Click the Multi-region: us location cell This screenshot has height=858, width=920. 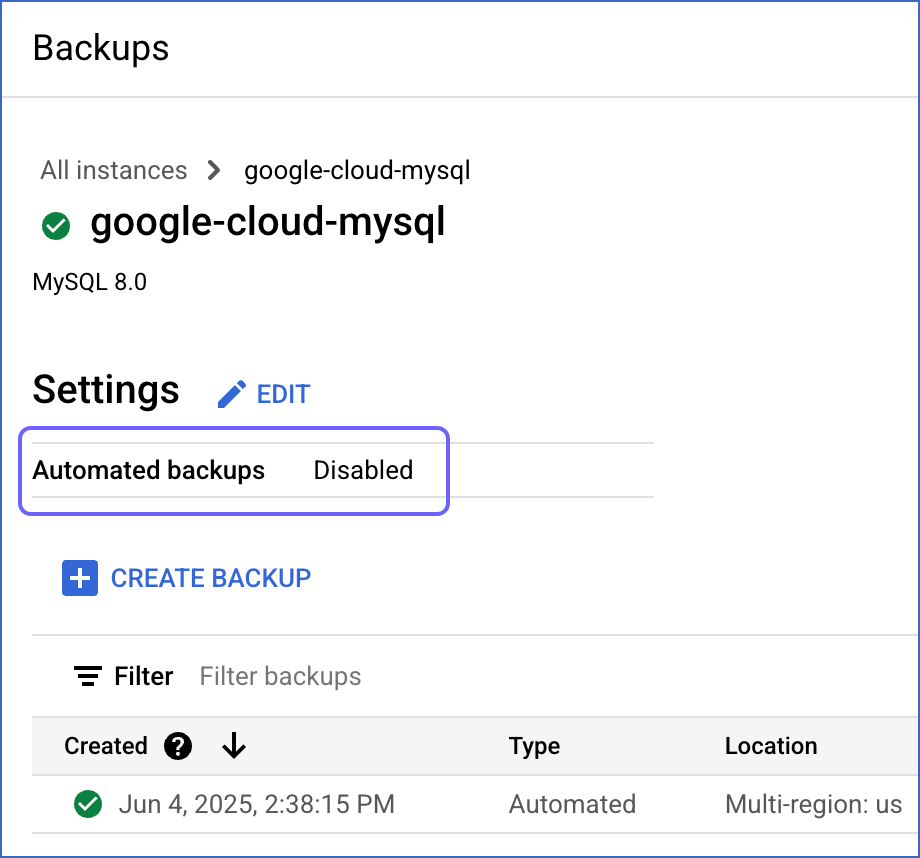813,804
